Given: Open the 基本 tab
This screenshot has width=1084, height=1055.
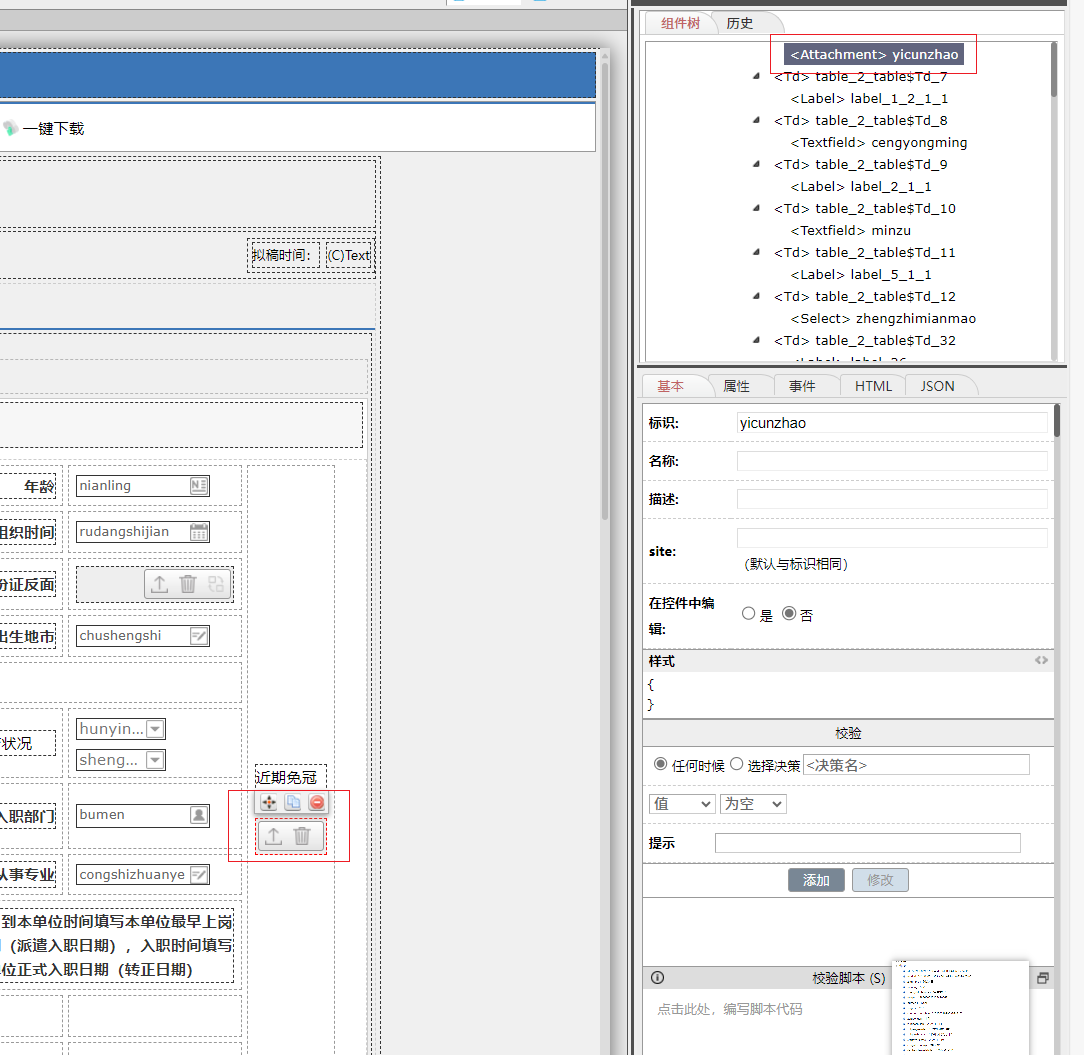Looking at the screenshot, I should [x=670, y=386].
